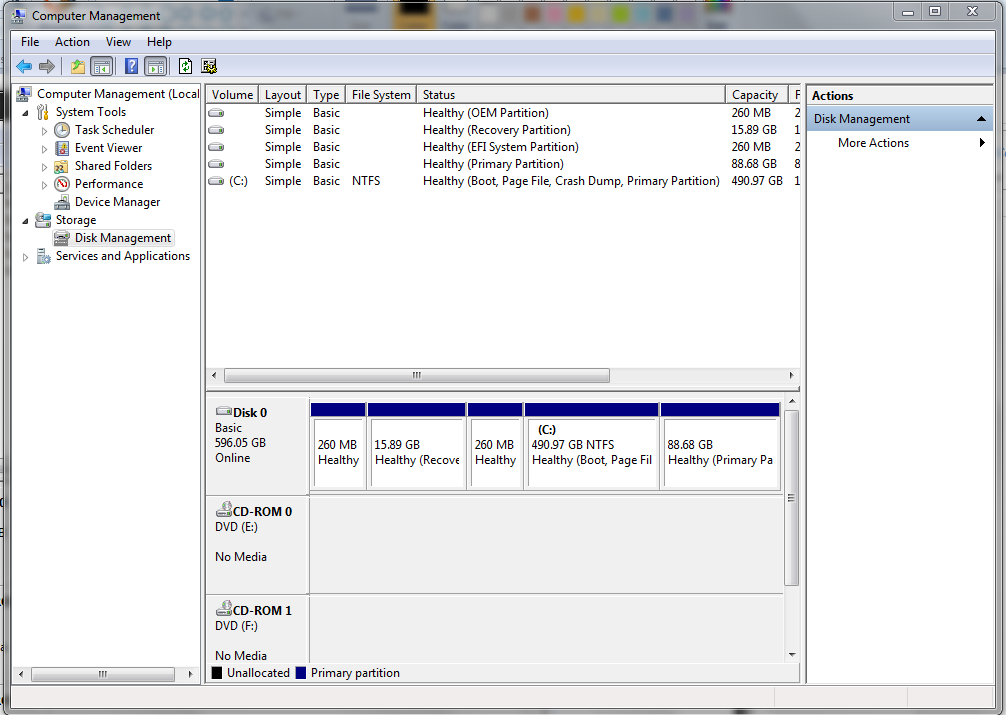1006x715 pixels.
Task: Click tree pane scroll right arrow
Action: click(190, 674)
